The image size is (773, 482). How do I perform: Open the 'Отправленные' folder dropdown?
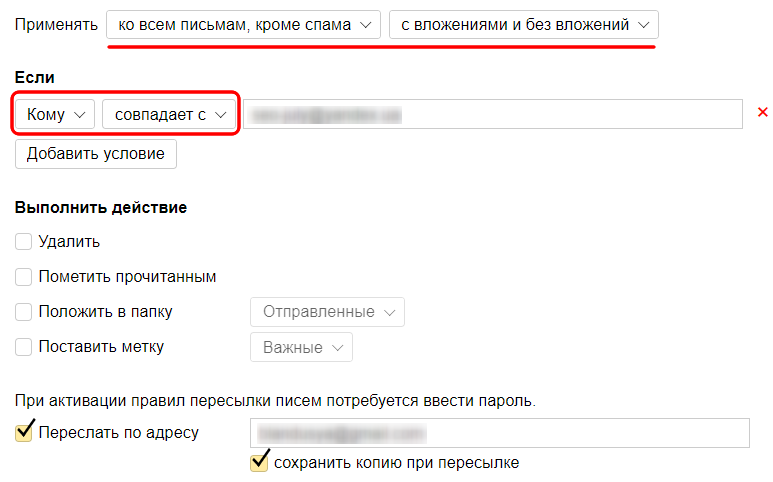(327, 312)
